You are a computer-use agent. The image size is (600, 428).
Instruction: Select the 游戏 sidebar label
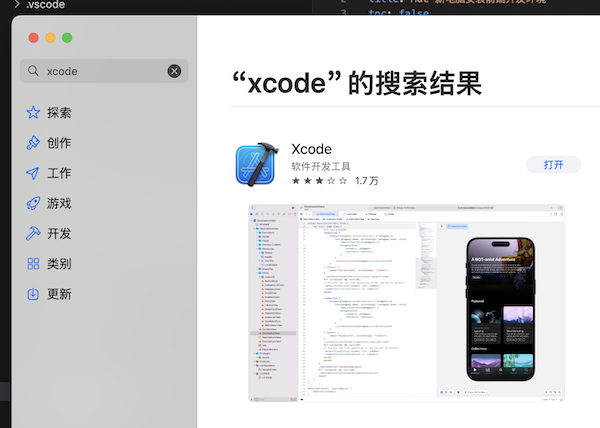(59, 203)
